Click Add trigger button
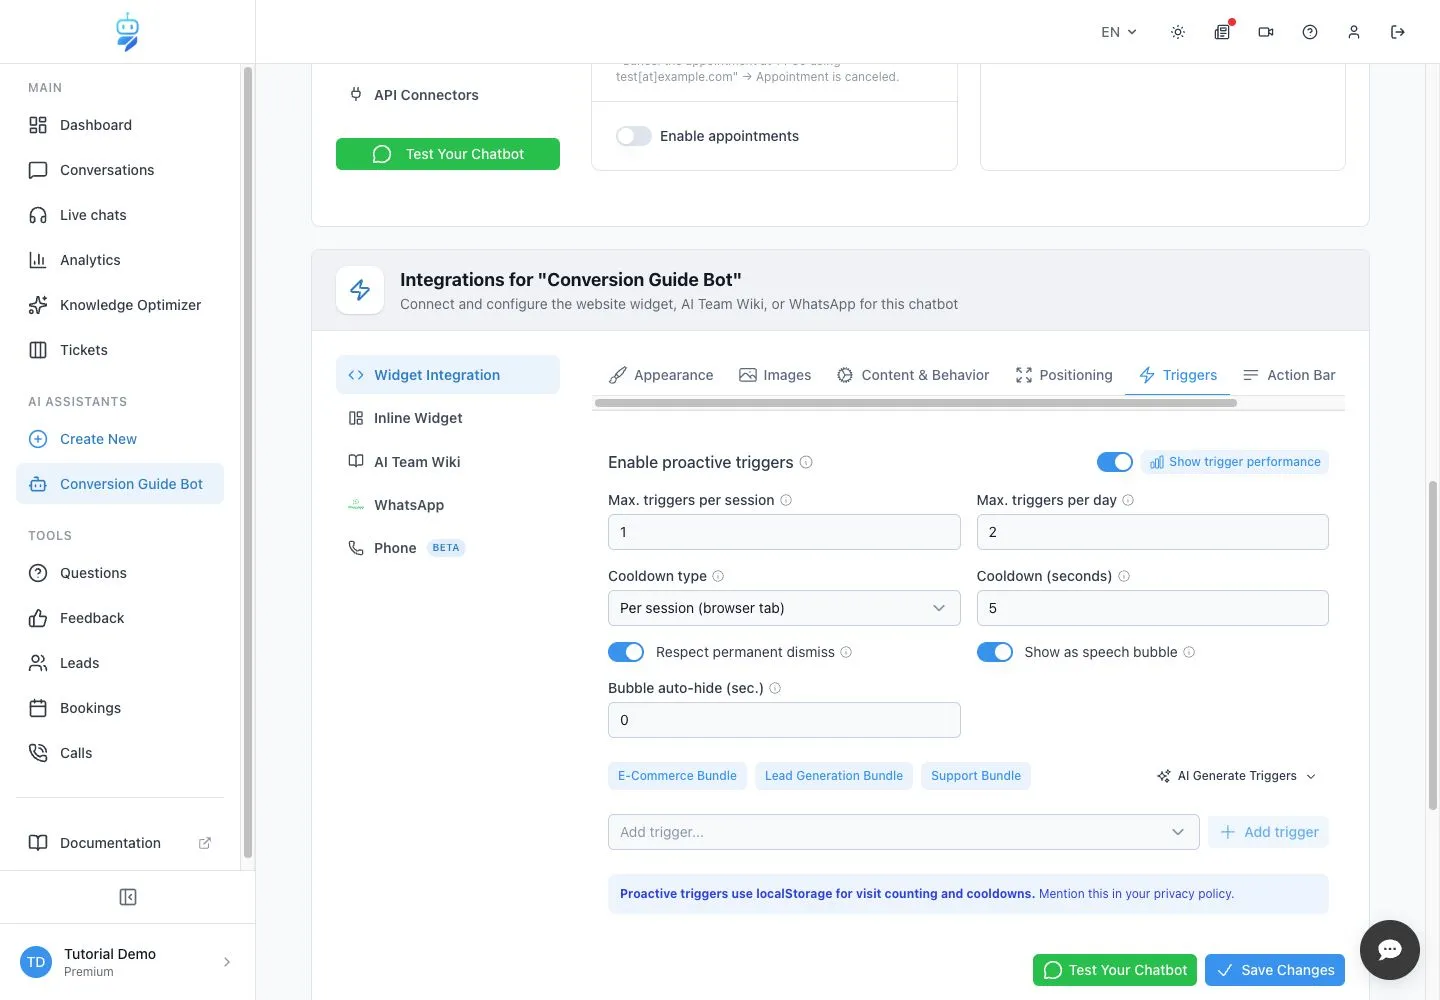 pos(1269,832)
